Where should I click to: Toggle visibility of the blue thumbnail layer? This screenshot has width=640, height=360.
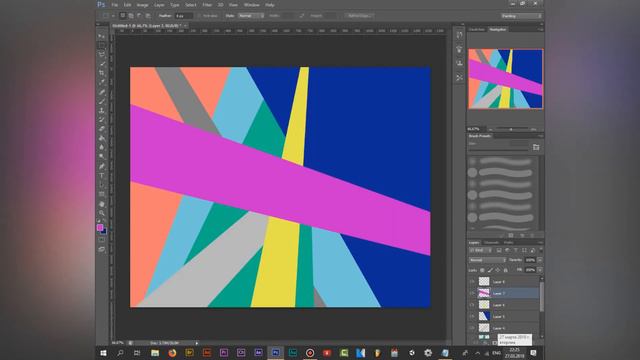(x=472, y=316)
